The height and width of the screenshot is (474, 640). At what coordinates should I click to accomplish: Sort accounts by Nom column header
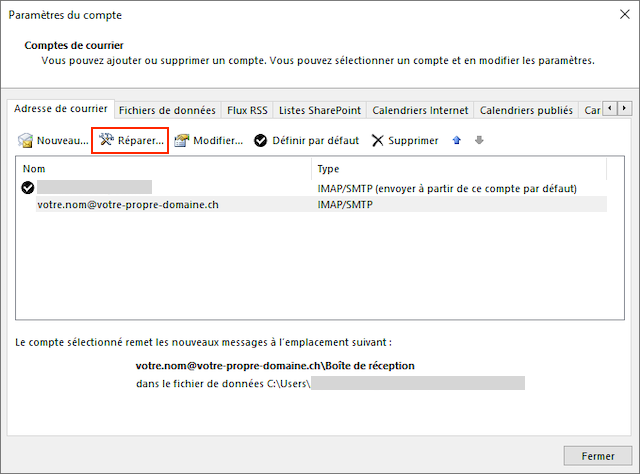163,169
